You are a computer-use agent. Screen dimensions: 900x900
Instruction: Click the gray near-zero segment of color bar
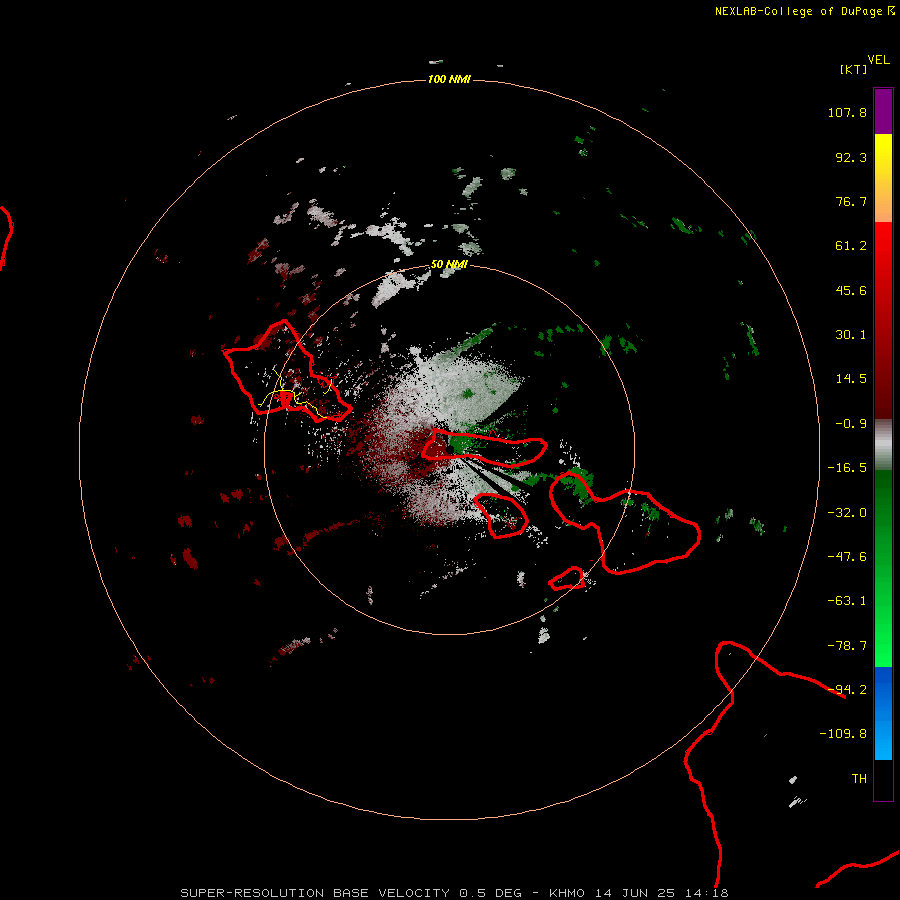[883, 445]
